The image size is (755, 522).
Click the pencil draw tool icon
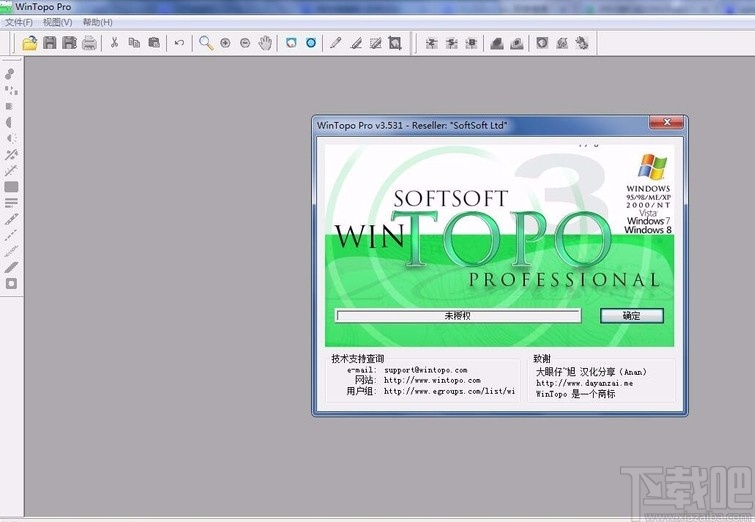[x=336, y=43]
